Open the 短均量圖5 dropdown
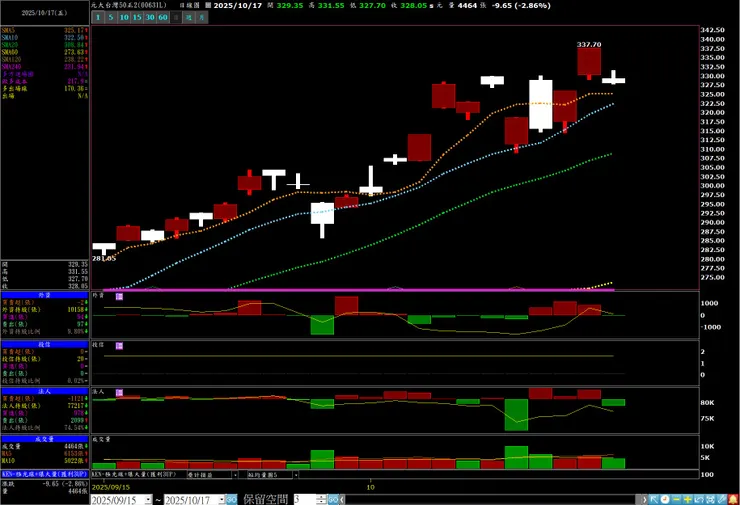 coord(296,475)
